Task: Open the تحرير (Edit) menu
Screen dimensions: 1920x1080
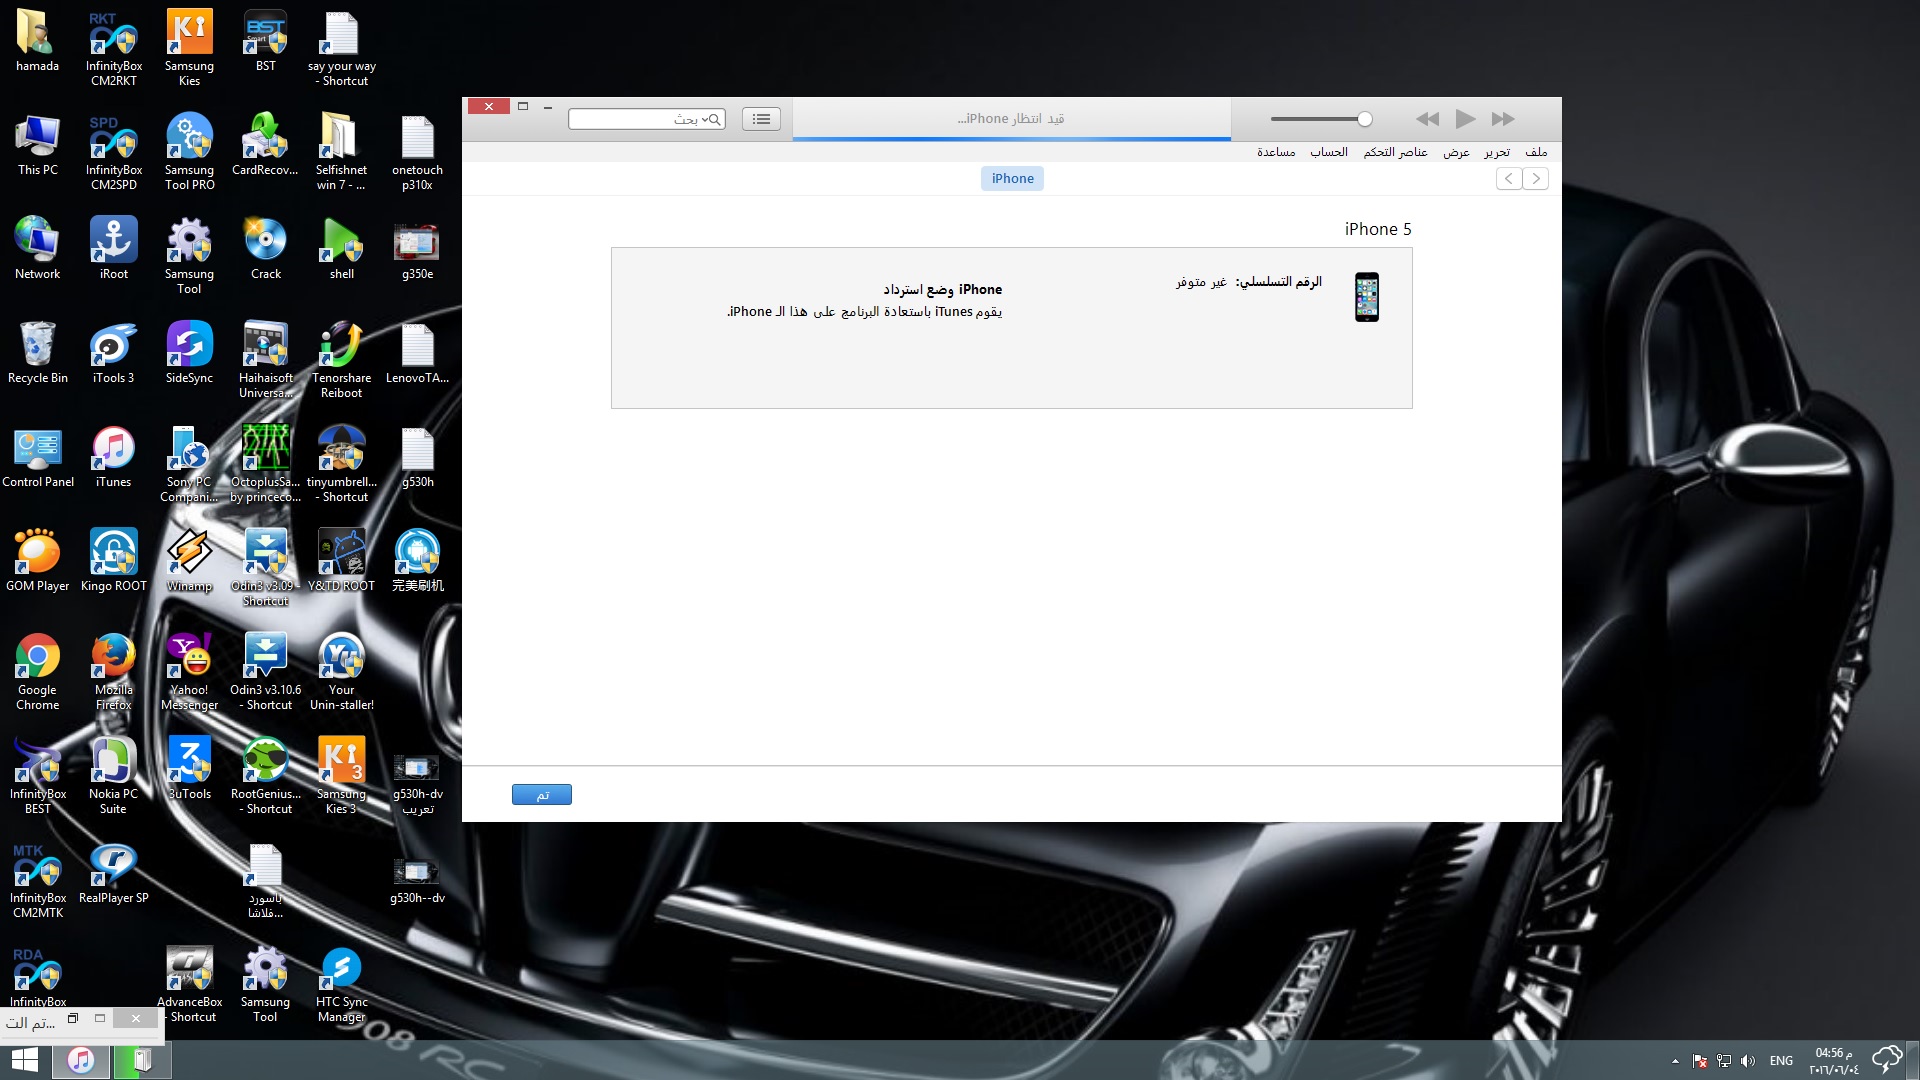Action: coord(1497,152)
